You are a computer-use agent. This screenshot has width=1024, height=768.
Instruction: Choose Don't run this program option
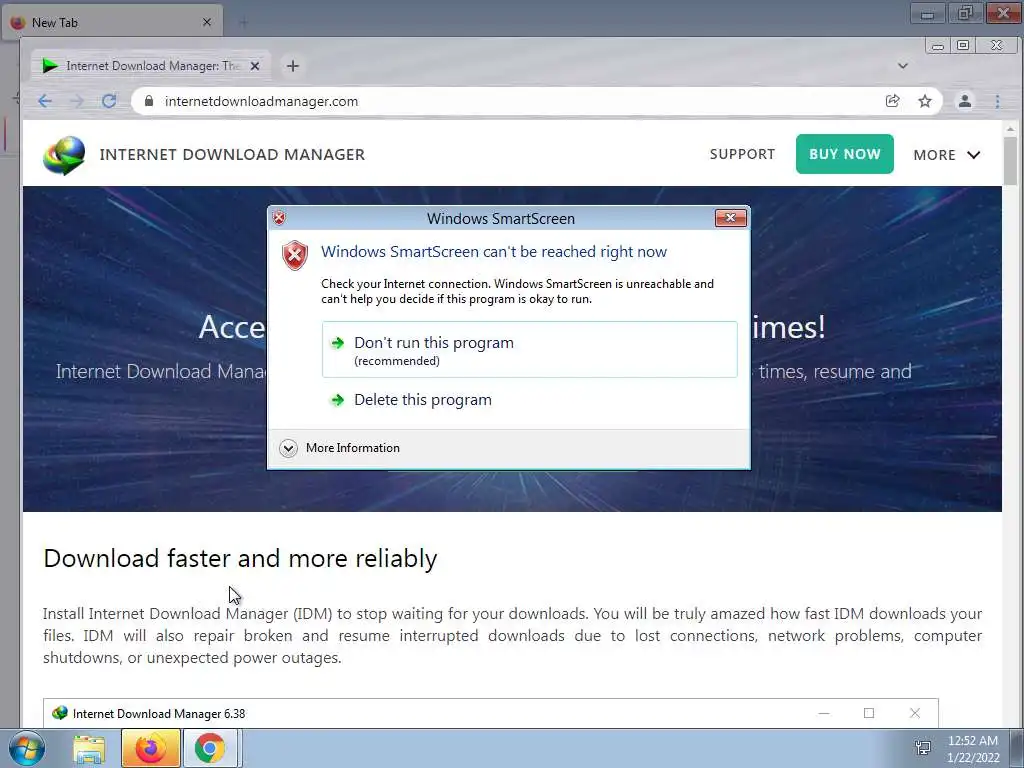coord(530,349)
